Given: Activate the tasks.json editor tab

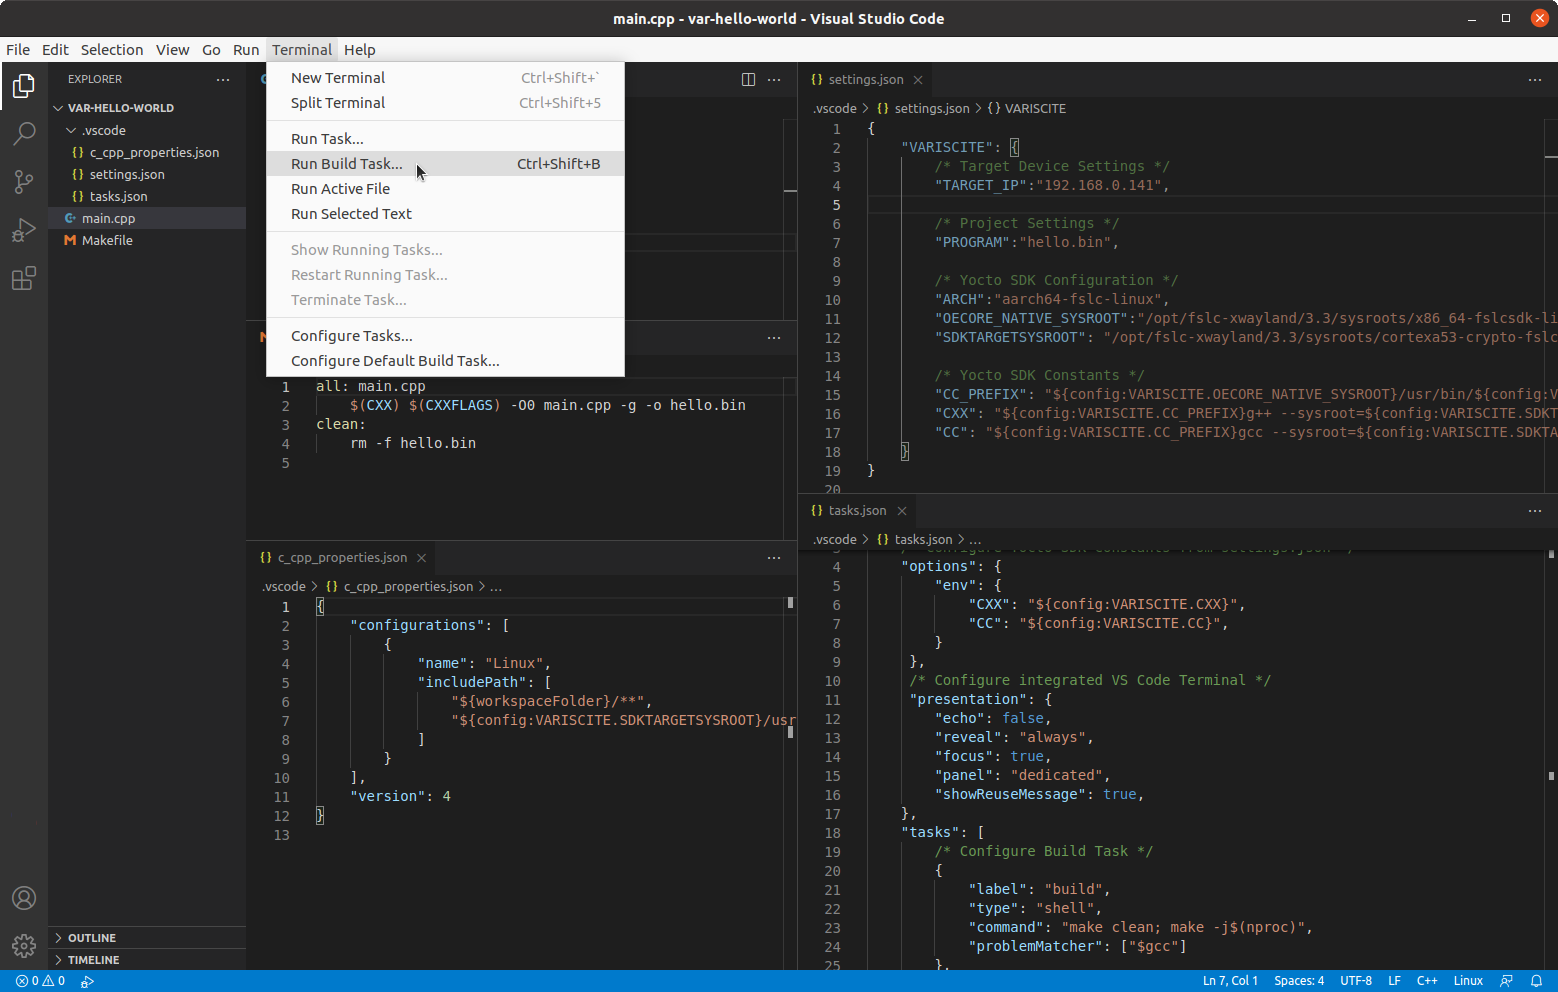Looking at the screenshot, I should (x=858, y=511).
